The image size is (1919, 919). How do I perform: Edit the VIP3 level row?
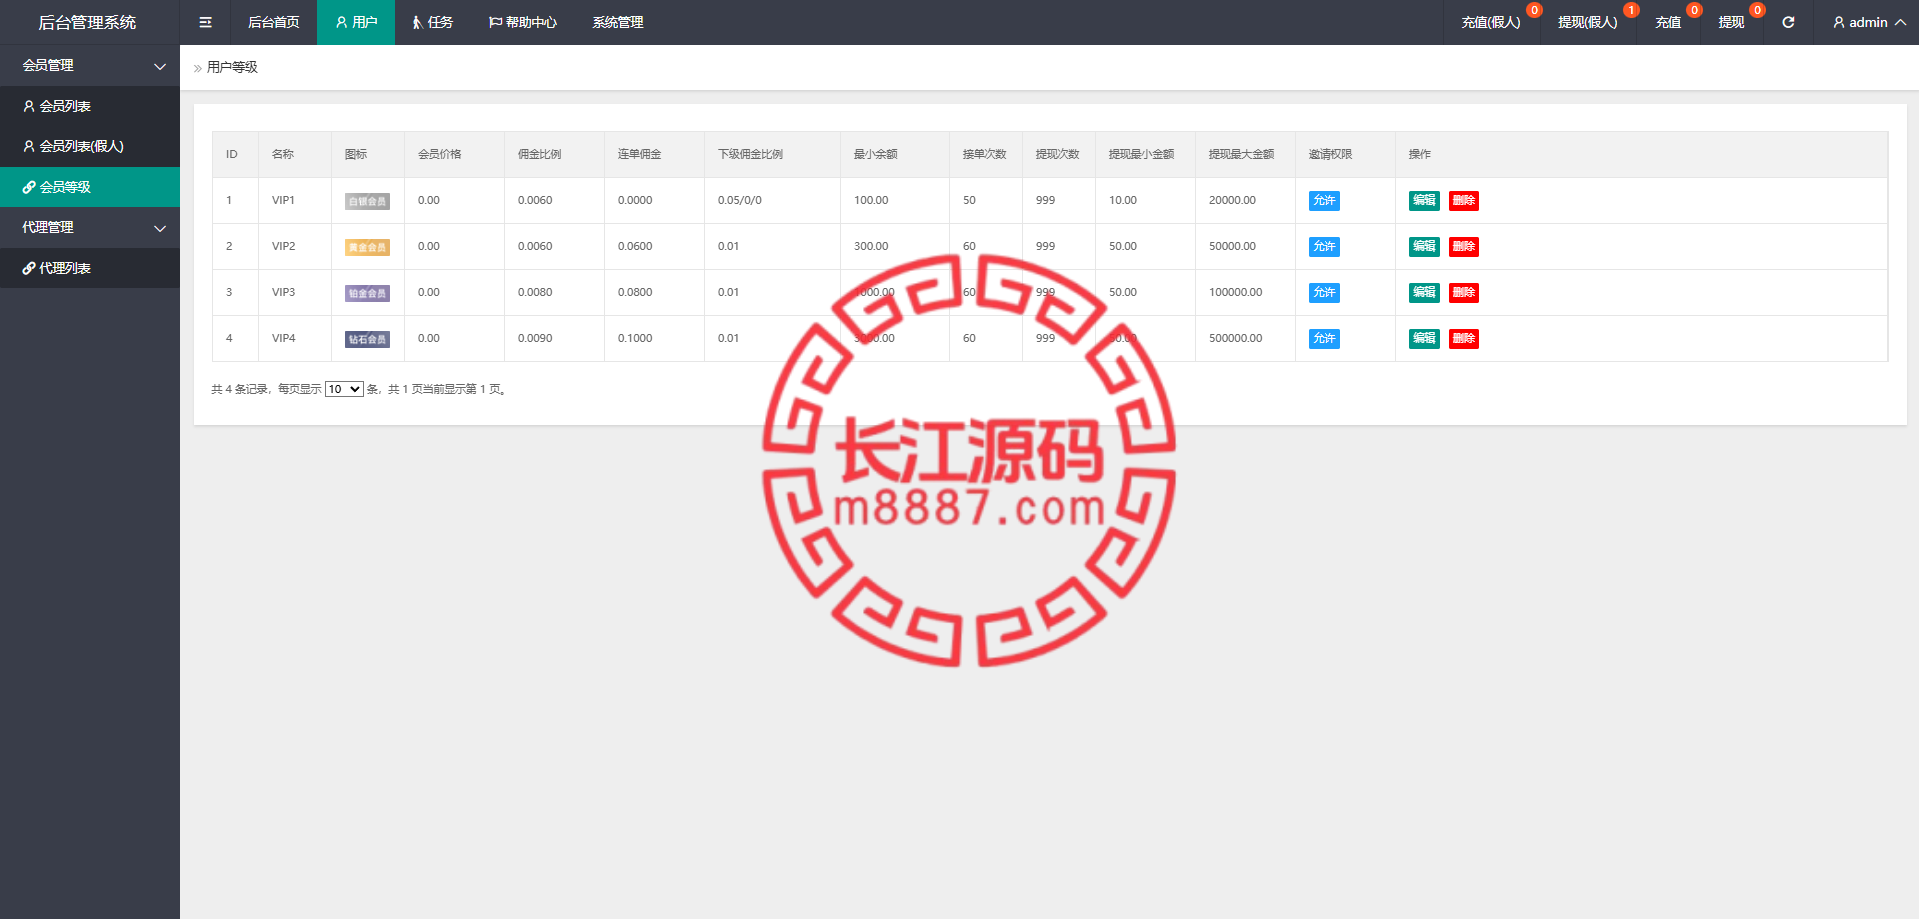[1424, 293]
